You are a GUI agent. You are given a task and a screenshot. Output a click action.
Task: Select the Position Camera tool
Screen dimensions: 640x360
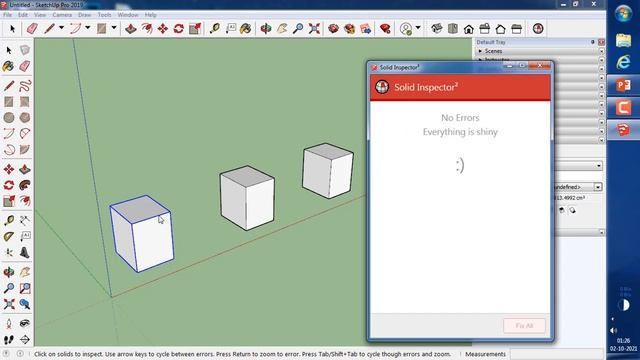pos(9,324)
